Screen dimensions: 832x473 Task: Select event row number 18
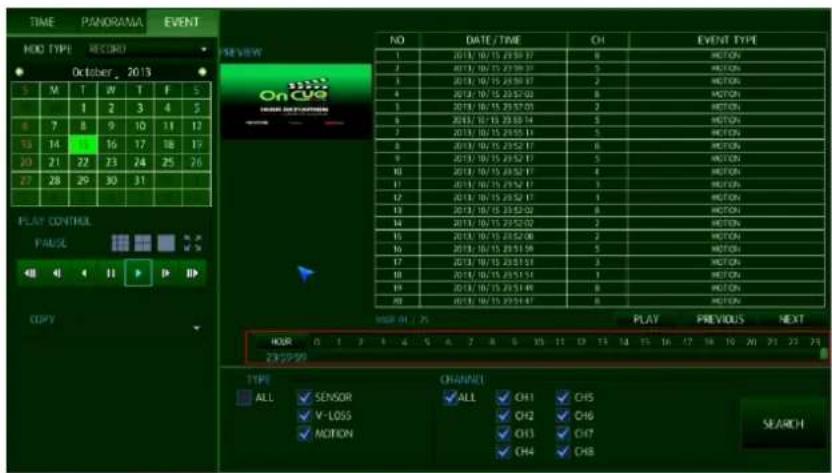click(x=600, y=275)
